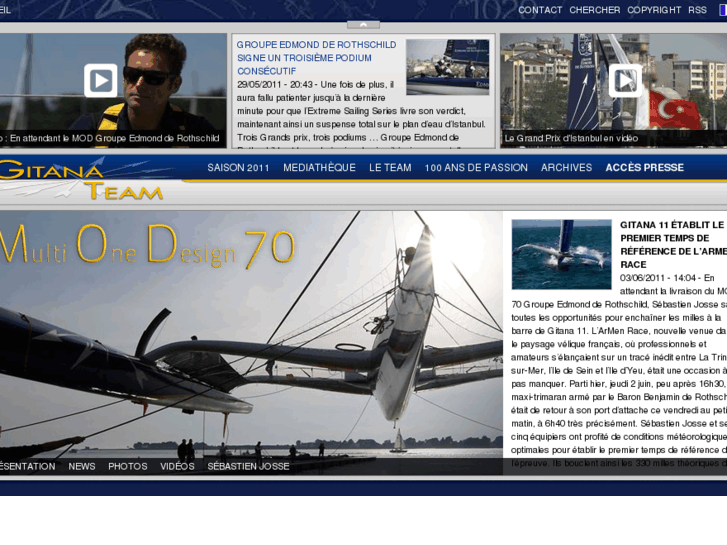The height and width of the screenshot is (545, 727).
Task: Open the COPYRIGHT link
Action: tap(654, 10)
